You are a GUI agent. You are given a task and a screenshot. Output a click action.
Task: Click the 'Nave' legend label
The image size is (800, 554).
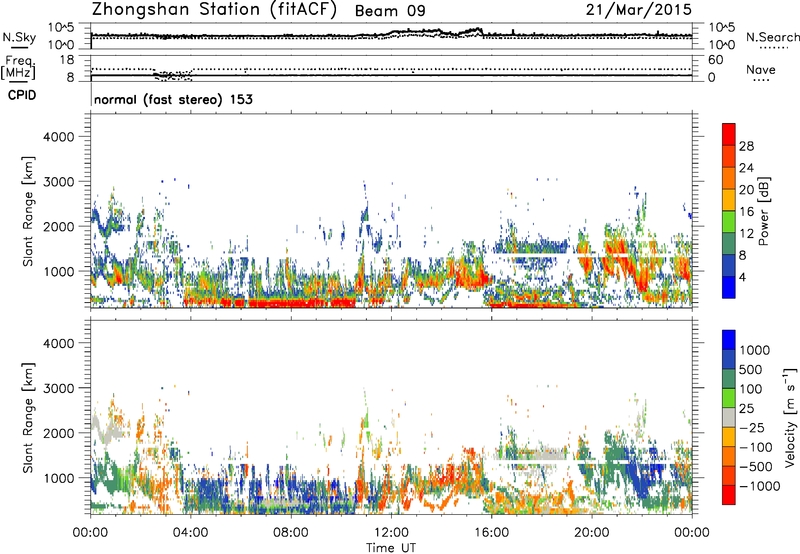point(761,70)
